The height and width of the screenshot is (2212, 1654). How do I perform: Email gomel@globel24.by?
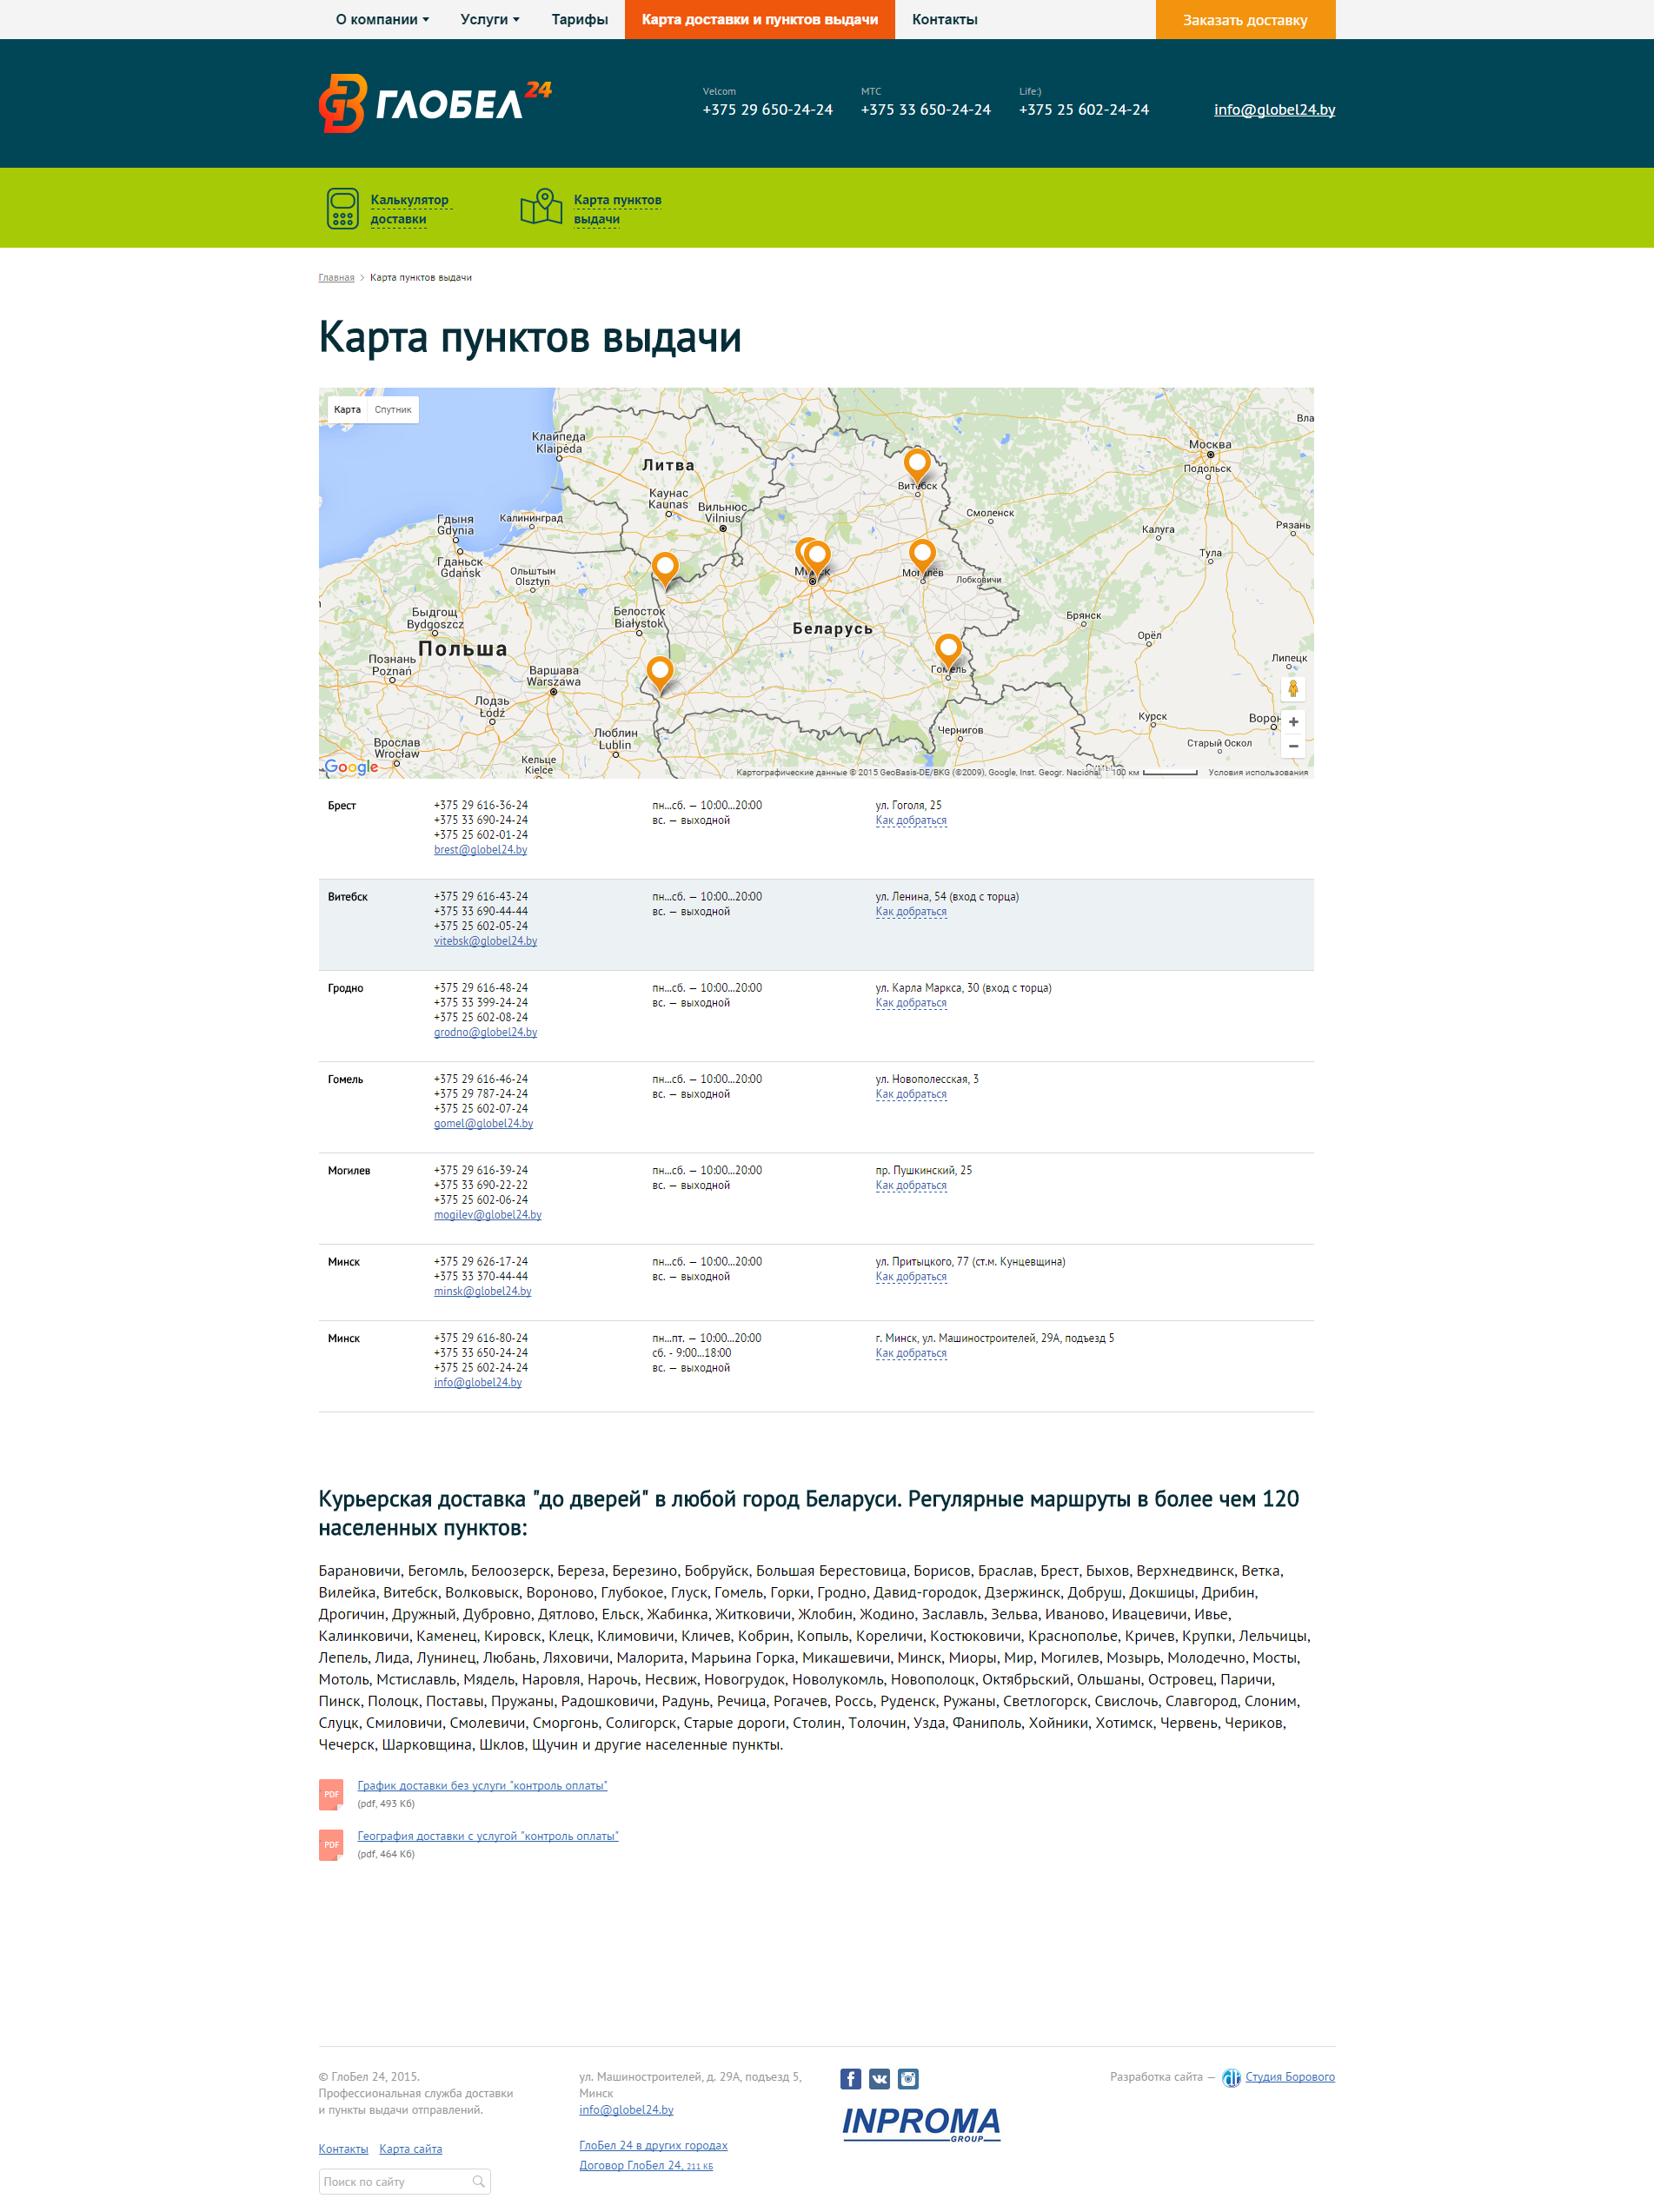483,1124
